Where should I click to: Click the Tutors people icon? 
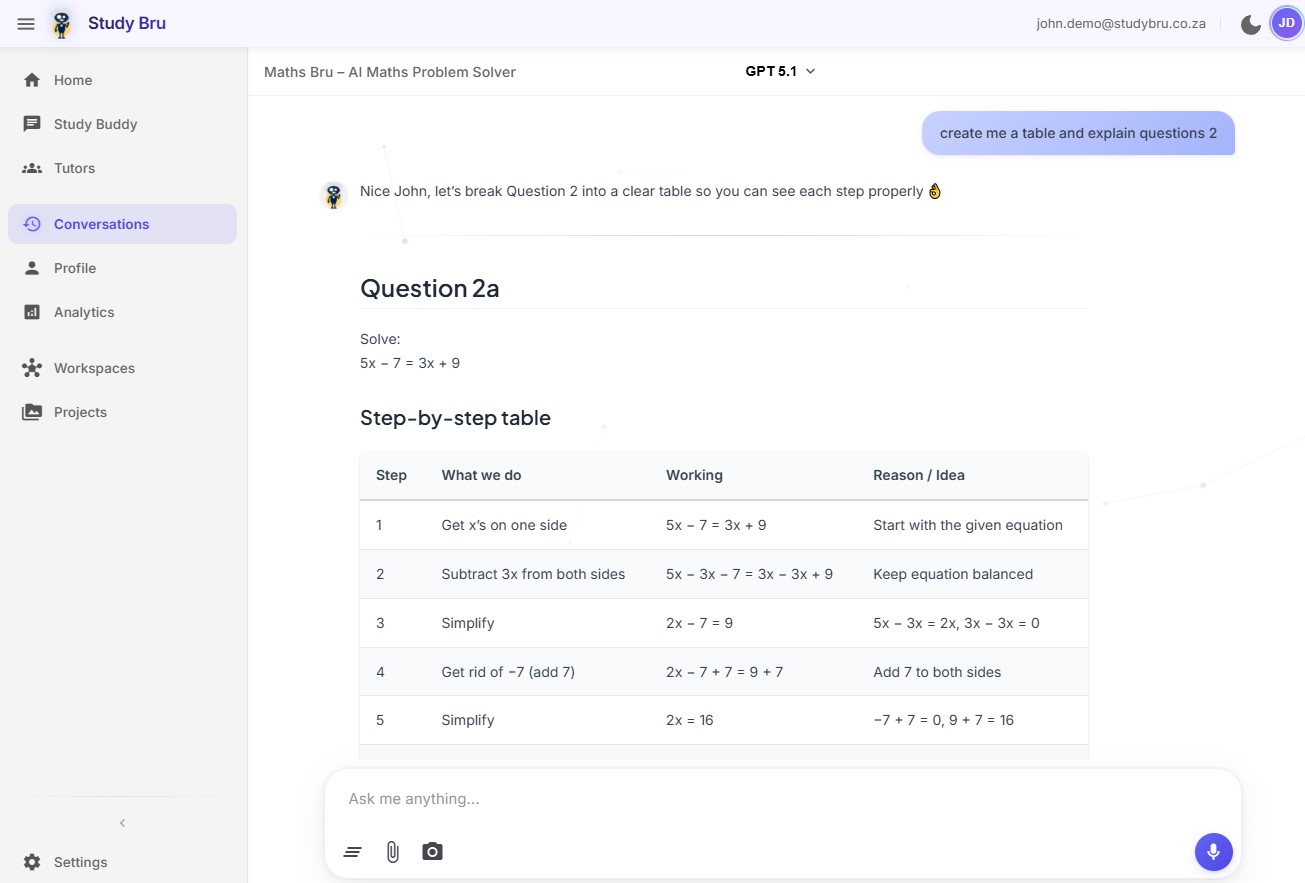click(x=32, y=168)
